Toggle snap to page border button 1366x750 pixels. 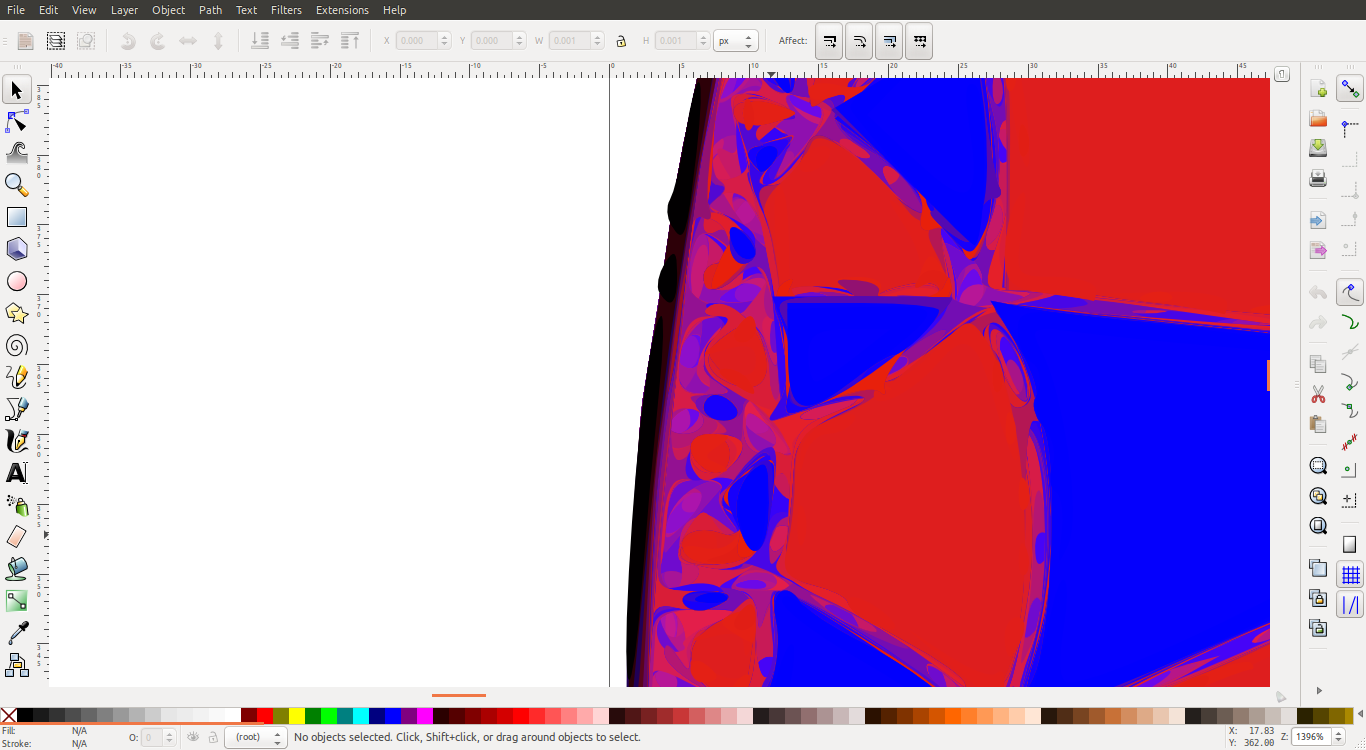[x=1350, y=545]
